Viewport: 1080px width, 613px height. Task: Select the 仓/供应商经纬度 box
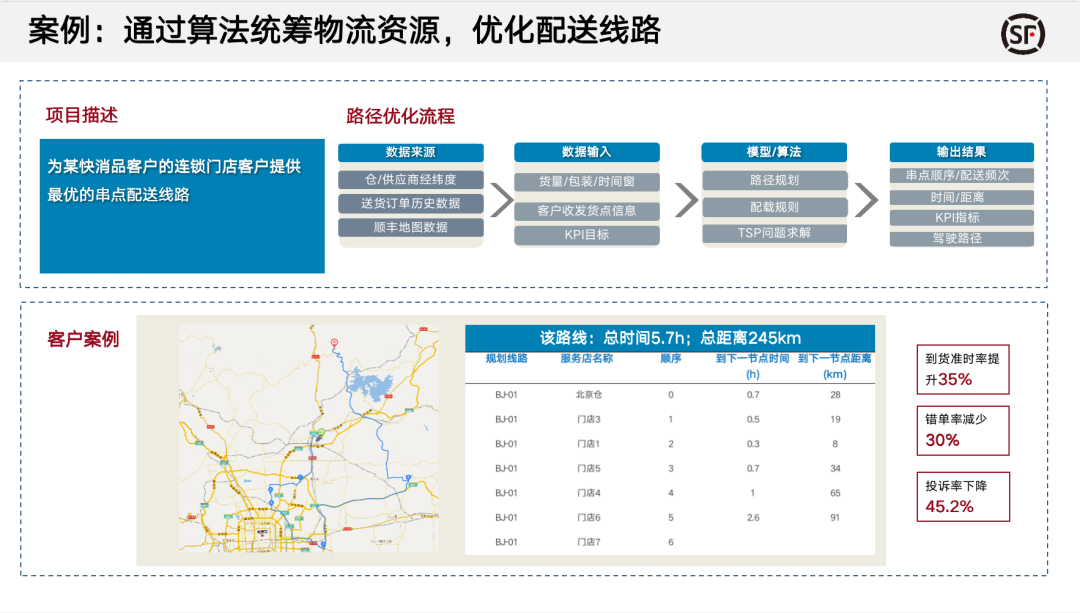411,180
